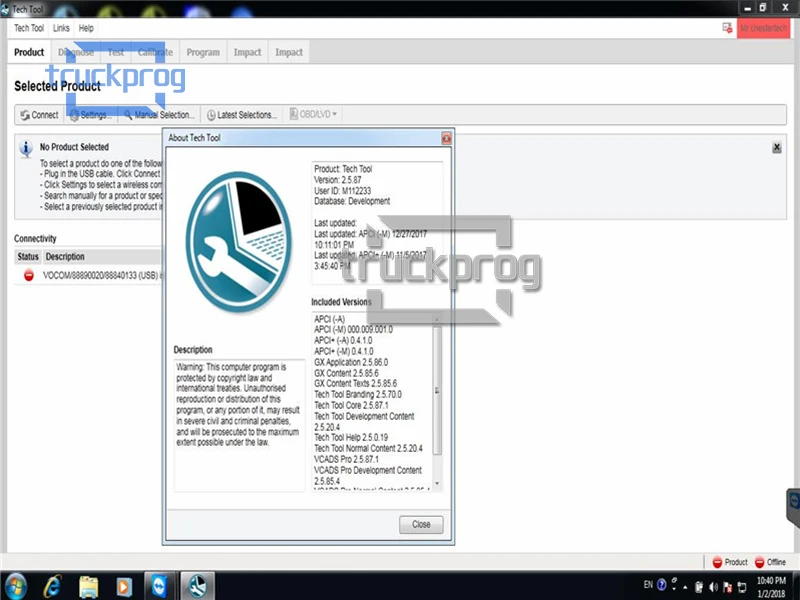This screenshot has height=600, width=800.
Task: Show hidden tray icons arrow
Action: point(685,587)
